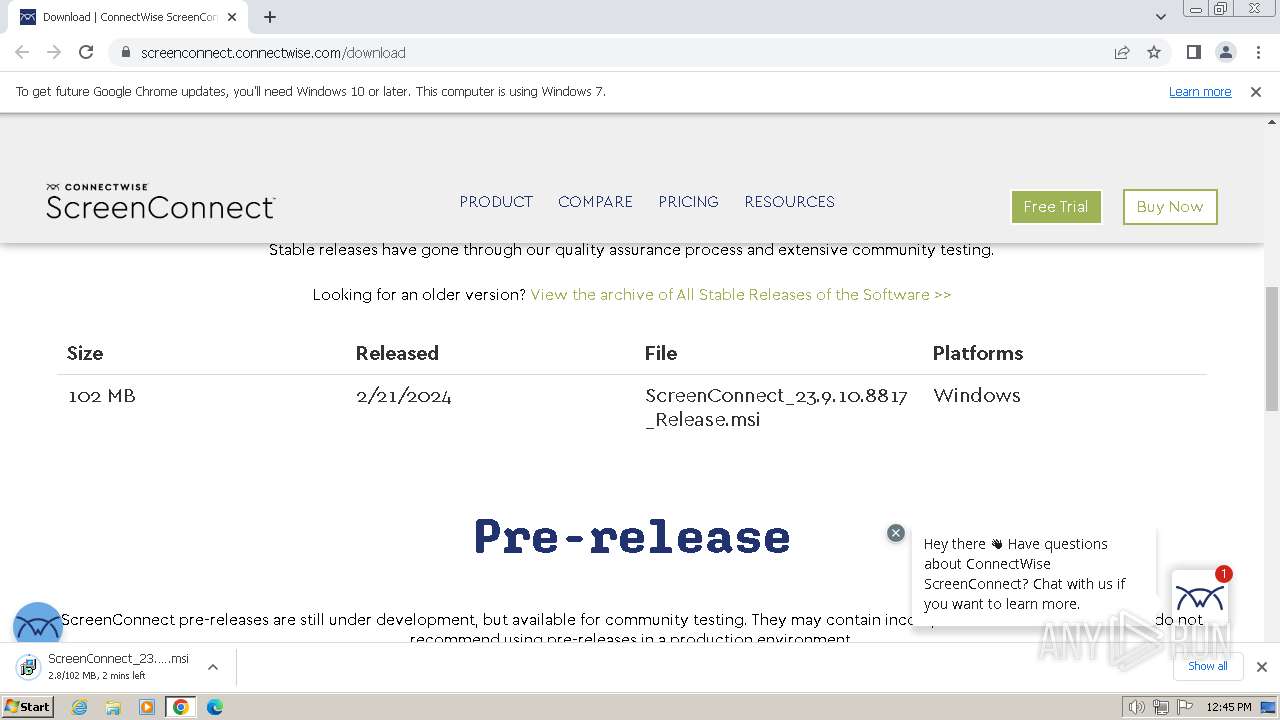Click the address bar URL
This screenshot has height=720, width=1280.
(273, 52)
